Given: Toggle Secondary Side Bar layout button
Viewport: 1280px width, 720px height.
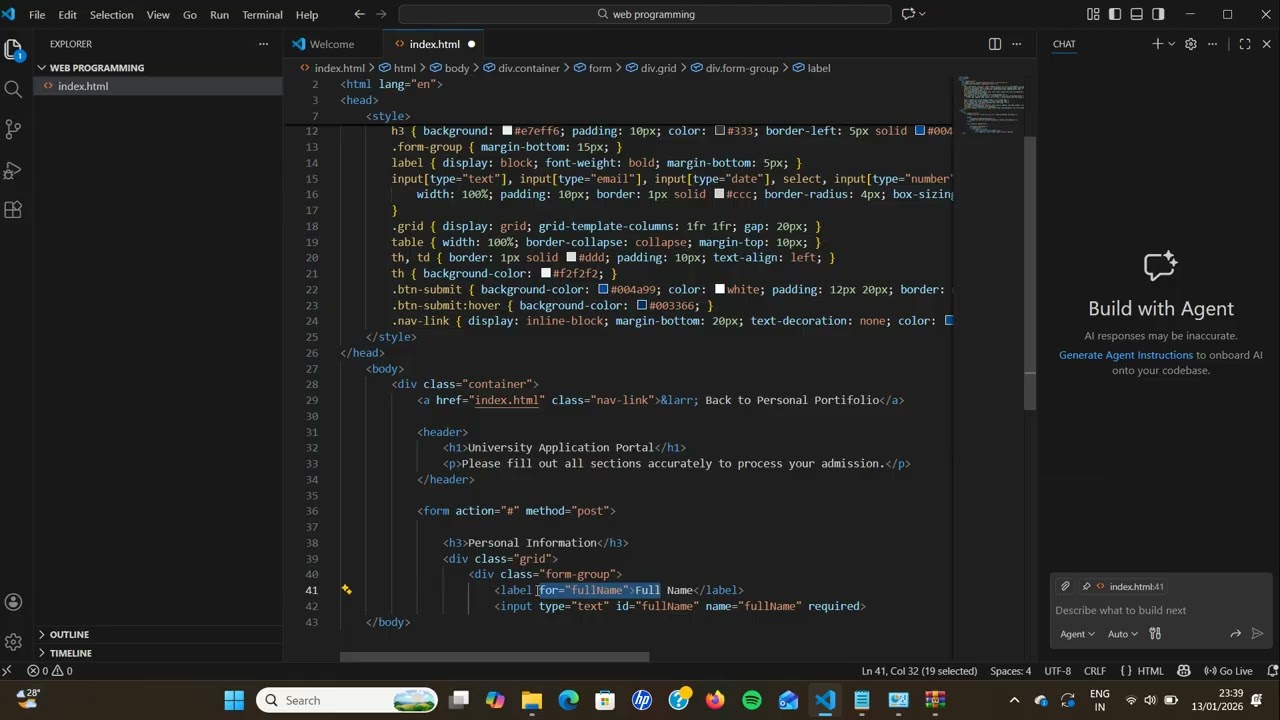Looking at the screenshot, I should [x=1158, y=14].
